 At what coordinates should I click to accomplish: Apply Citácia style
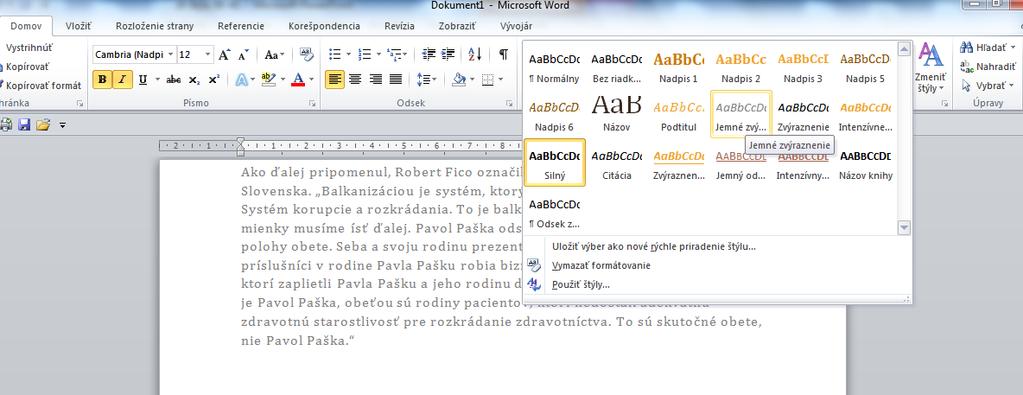617,163
